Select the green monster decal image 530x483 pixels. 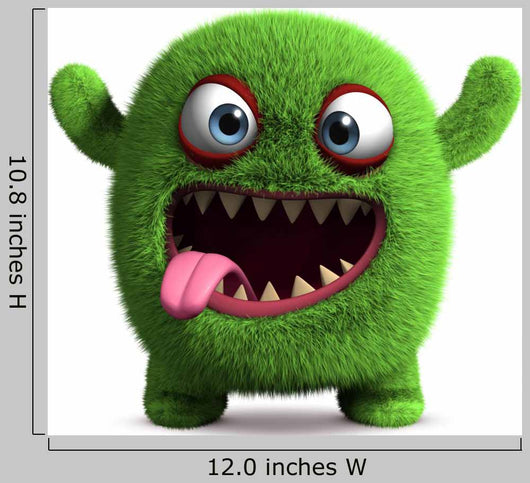[285, 221]
